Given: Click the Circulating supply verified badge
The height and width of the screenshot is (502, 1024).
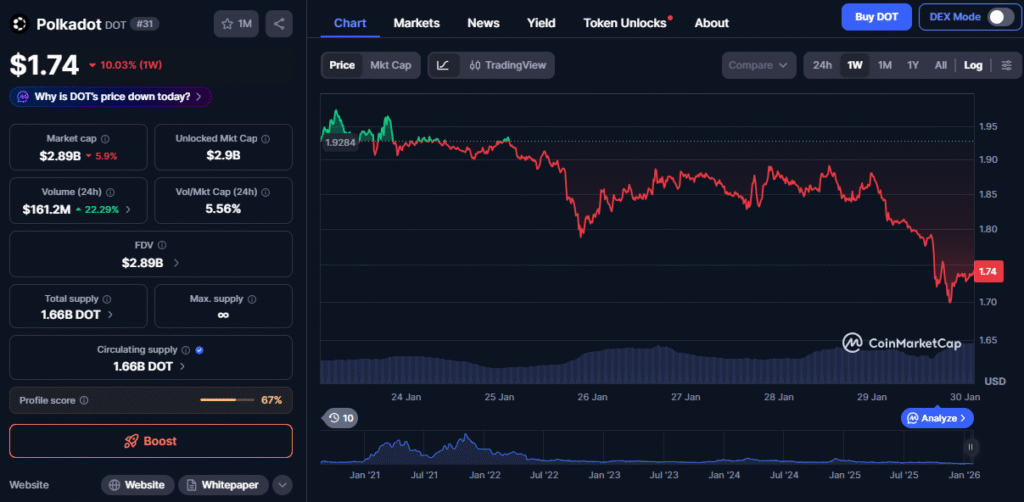Looking at the screenshot, I should click(x=200, y=350).
